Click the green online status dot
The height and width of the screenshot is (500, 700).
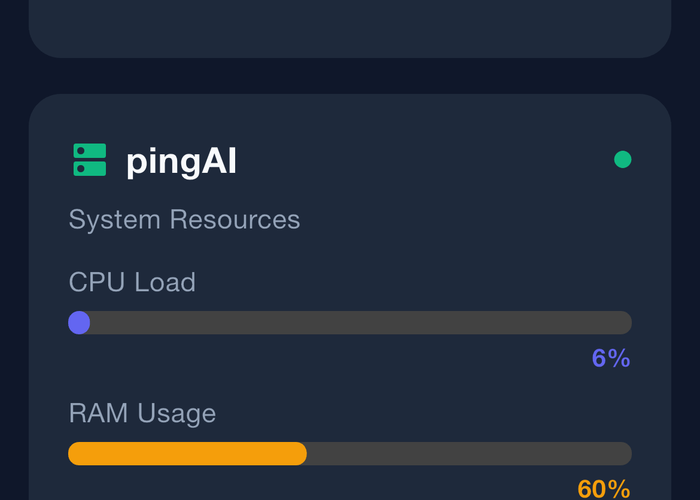click(622, 159)
